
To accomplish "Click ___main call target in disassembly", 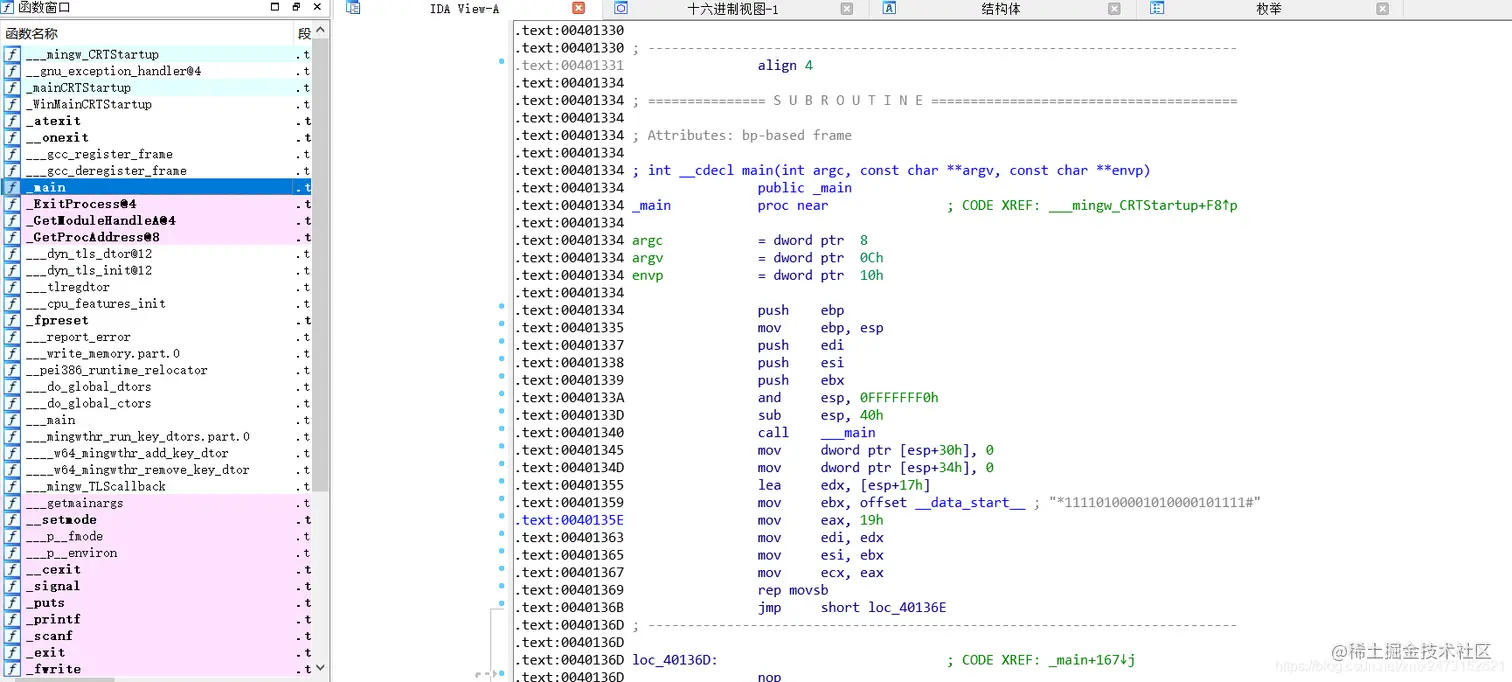I will point(848,433).
